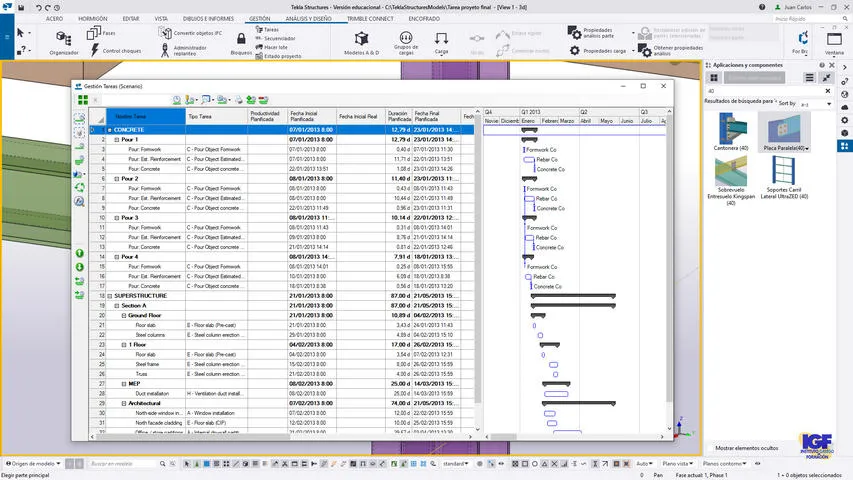Click the Nombre Tarea column header
The height and width of the screenshot is (480, 853).
[x=145, y=116]
